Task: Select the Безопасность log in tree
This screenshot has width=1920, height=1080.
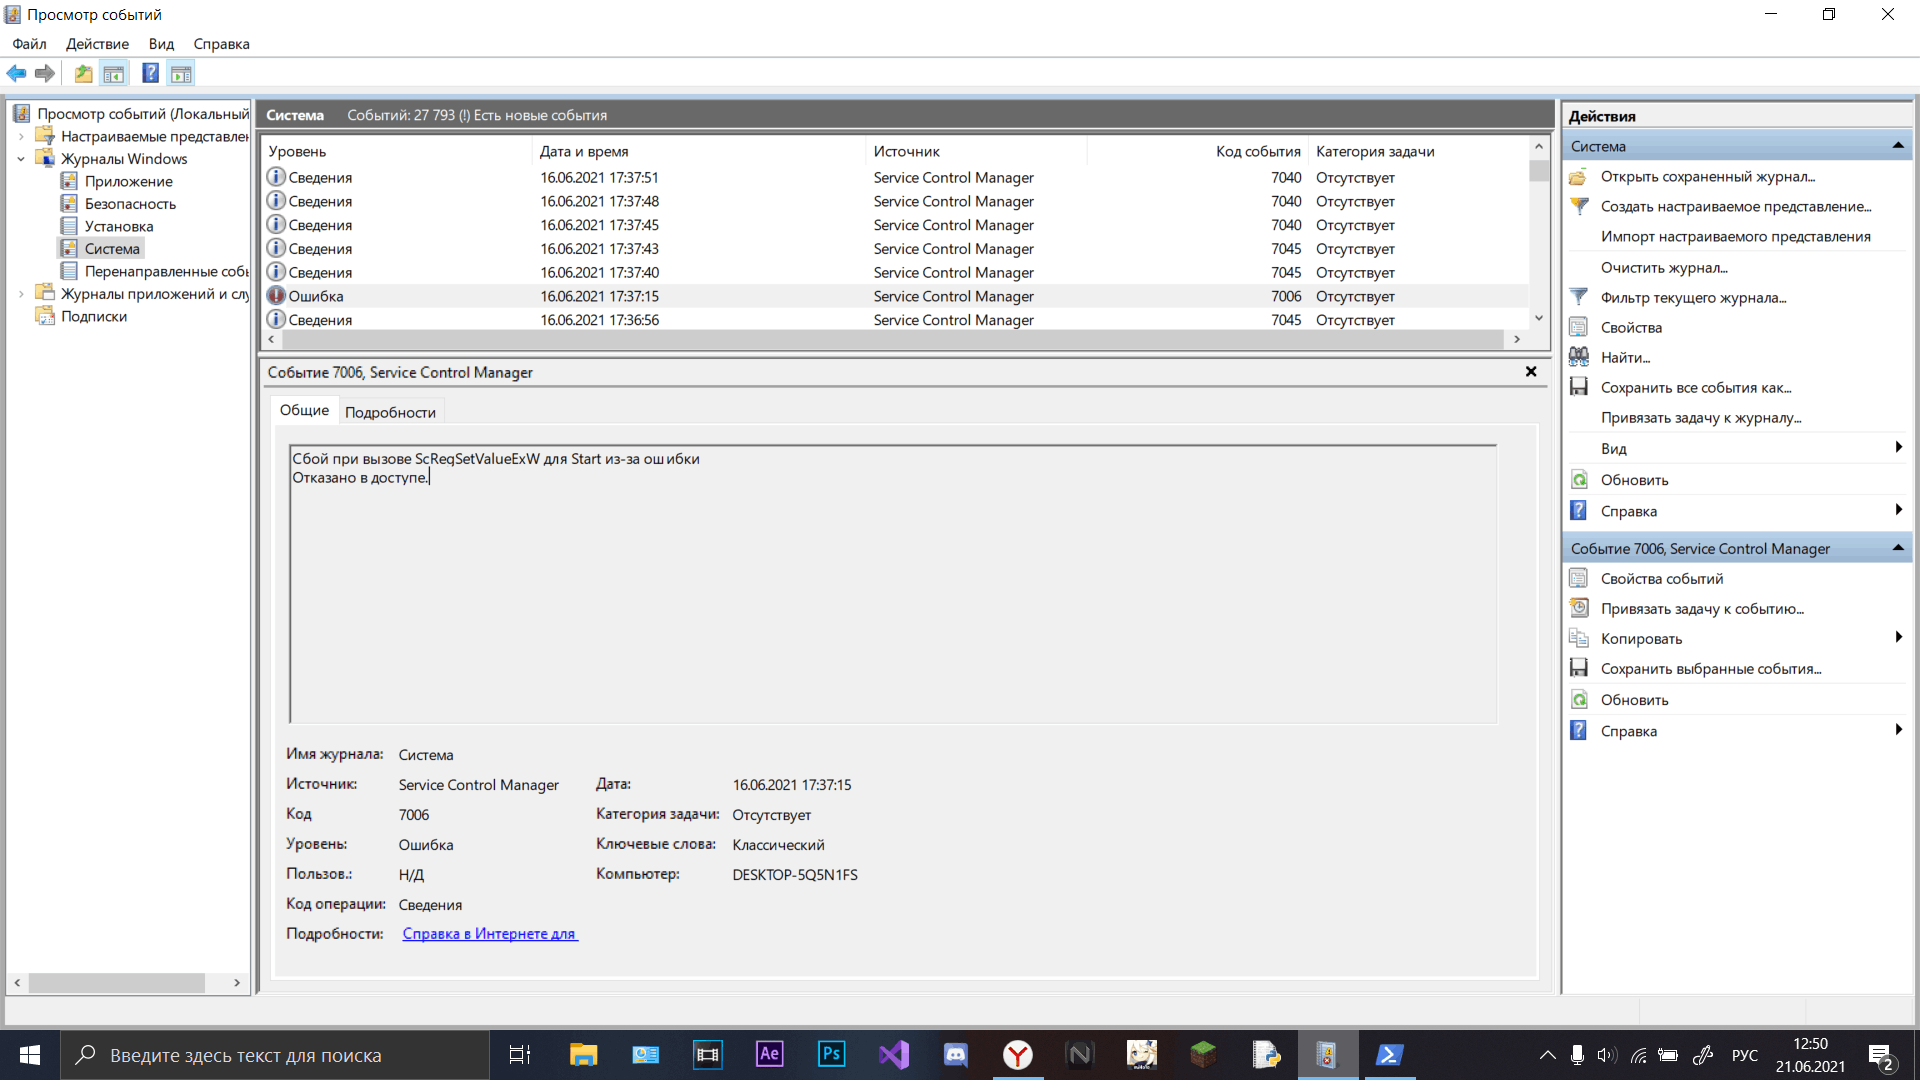Action: (130, 204)
